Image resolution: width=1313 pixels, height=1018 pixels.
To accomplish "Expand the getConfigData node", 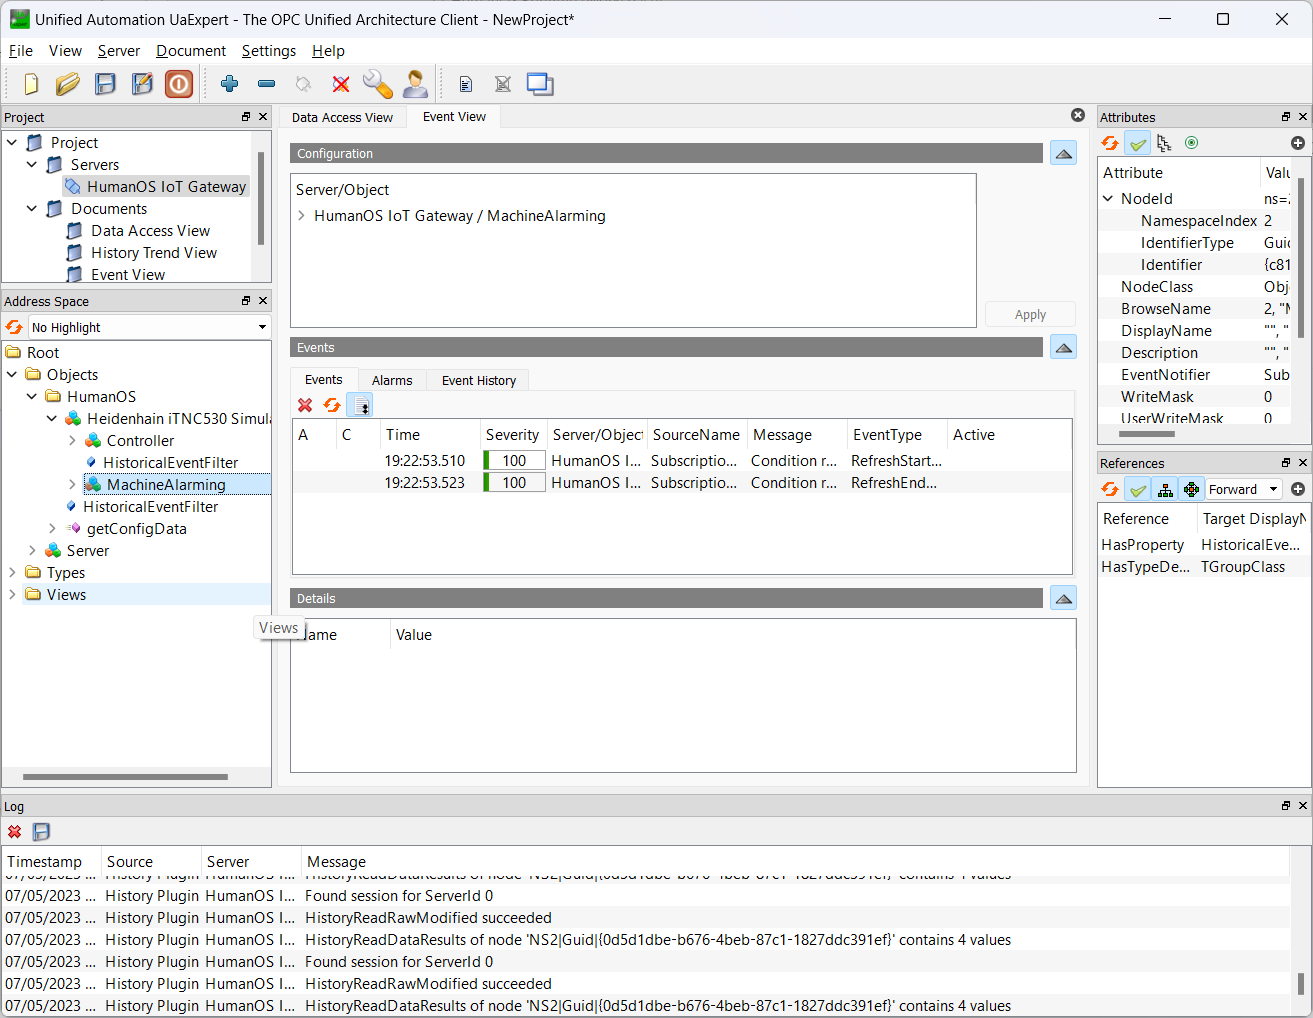I will pos(52,529).
